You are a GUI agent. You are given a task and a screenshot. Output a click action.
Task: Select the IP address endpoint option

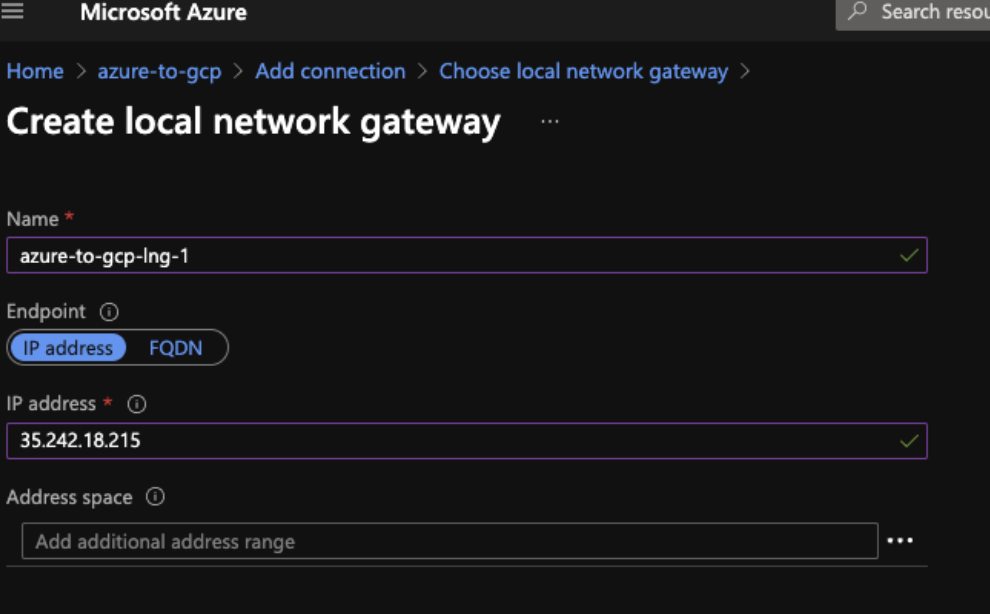tap(68, 348)
